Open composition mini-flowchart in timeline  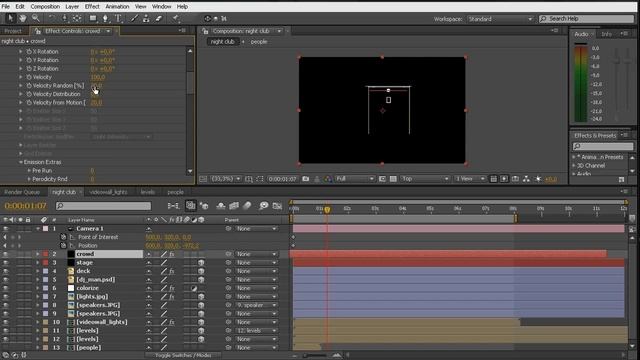click(173, 206)
